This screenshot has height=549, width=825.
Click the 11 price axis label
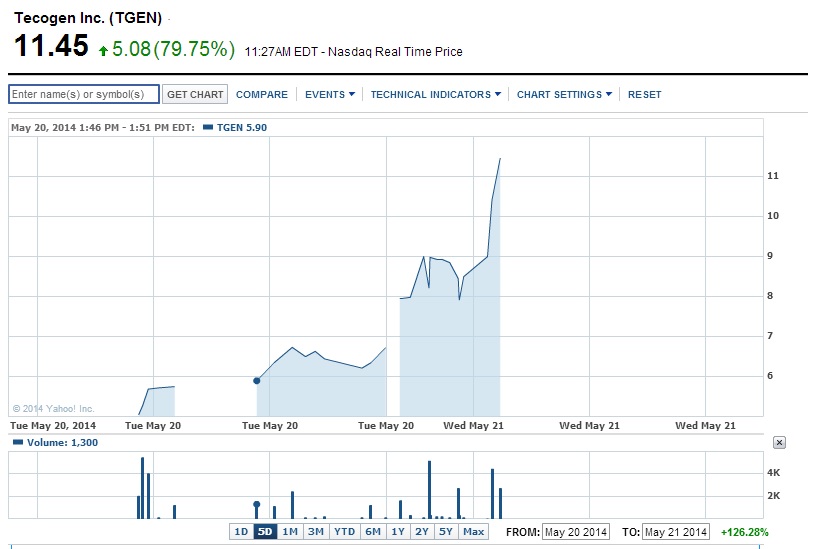coord(772,176)
